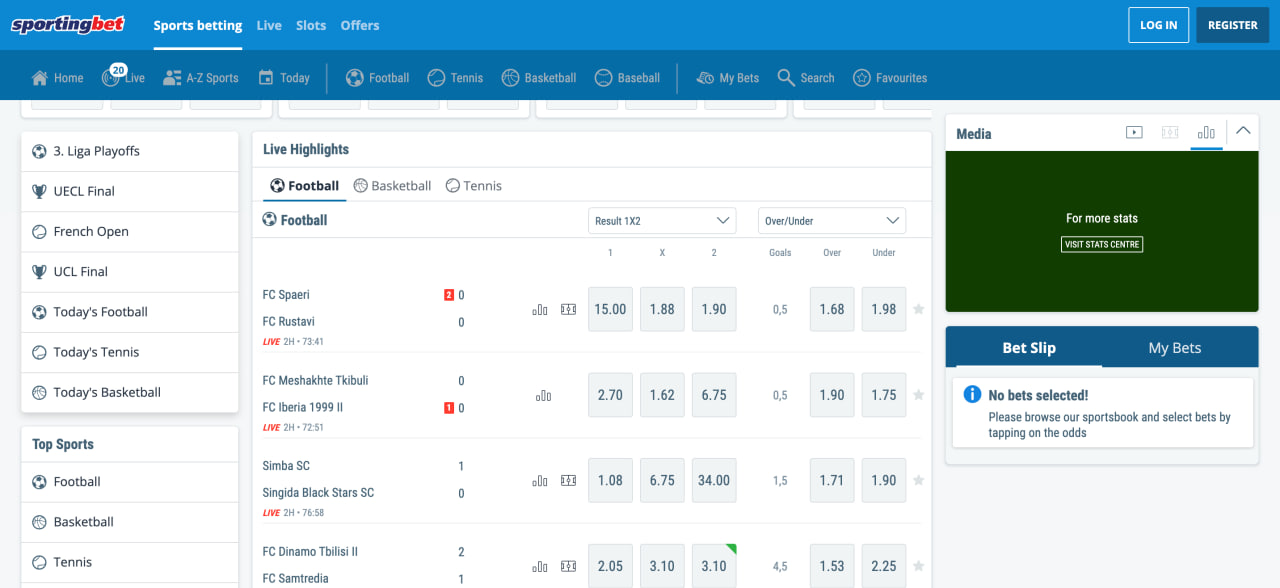Open French Open link
Image resolution: width=1280 pixels, height=588 pixels.
coord(130,231)
